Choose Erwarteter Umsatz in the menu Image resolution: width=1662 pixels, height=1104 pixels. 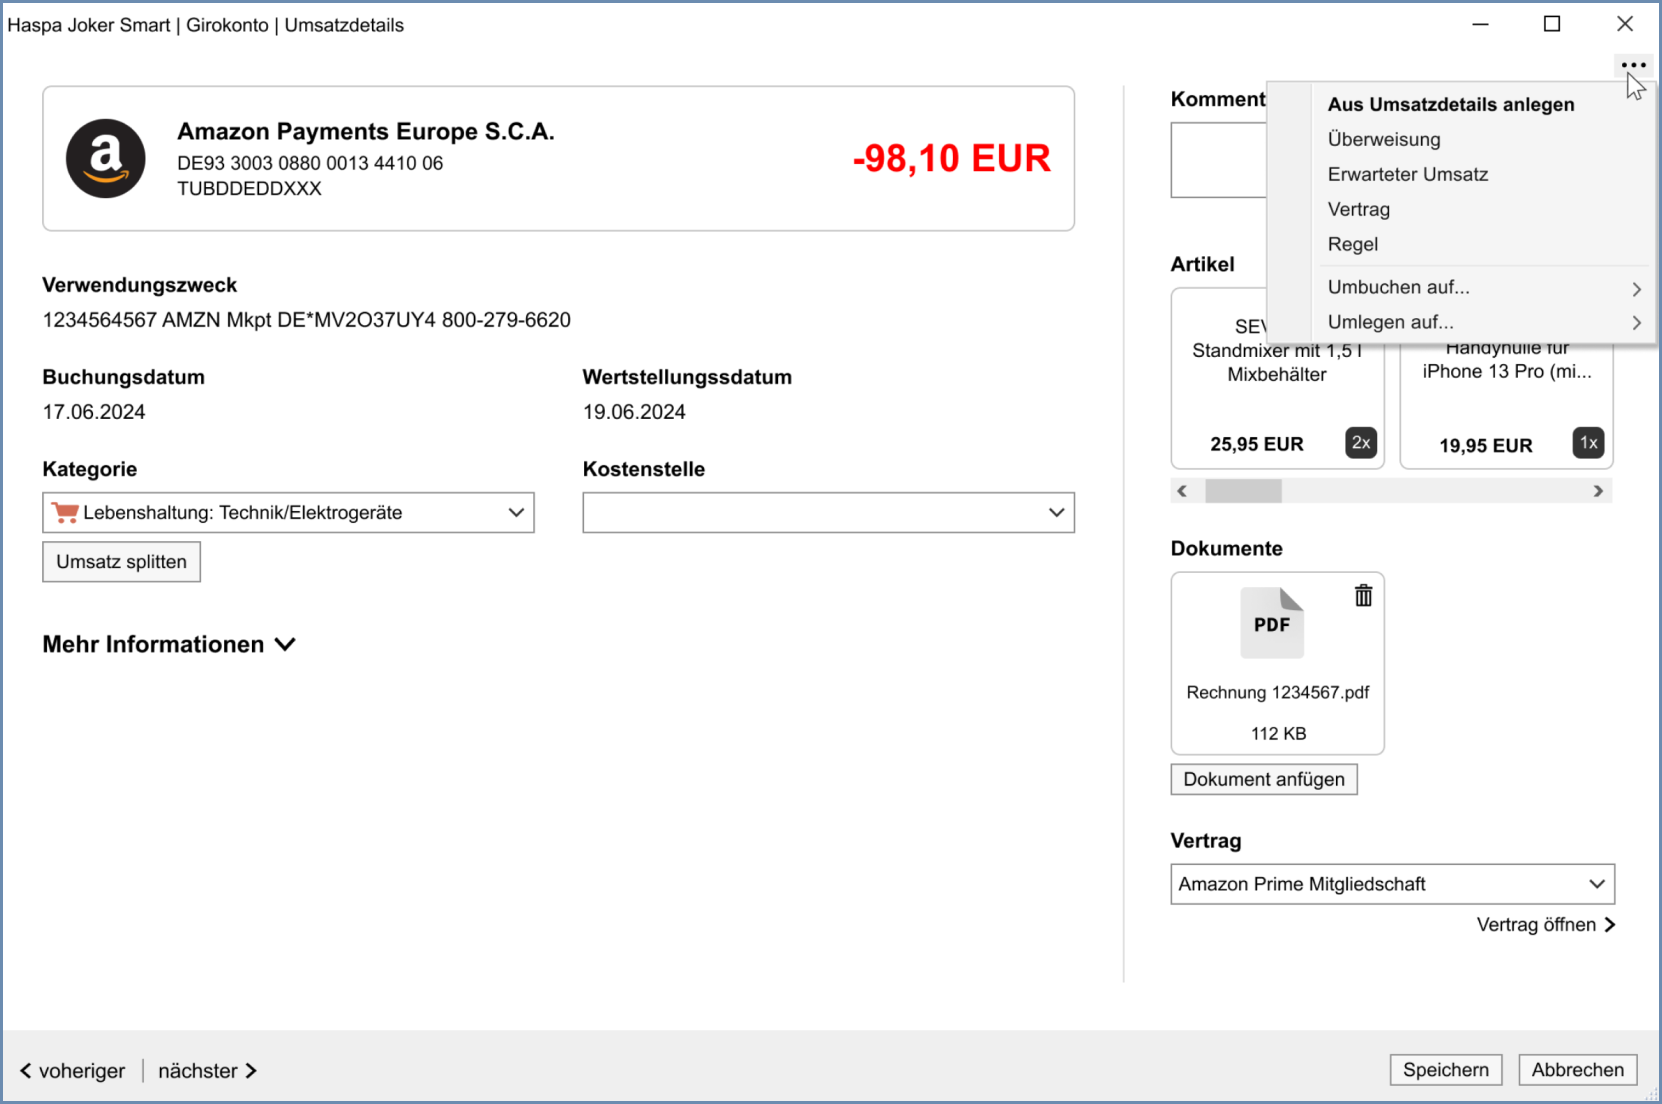tap(1407, 175)
